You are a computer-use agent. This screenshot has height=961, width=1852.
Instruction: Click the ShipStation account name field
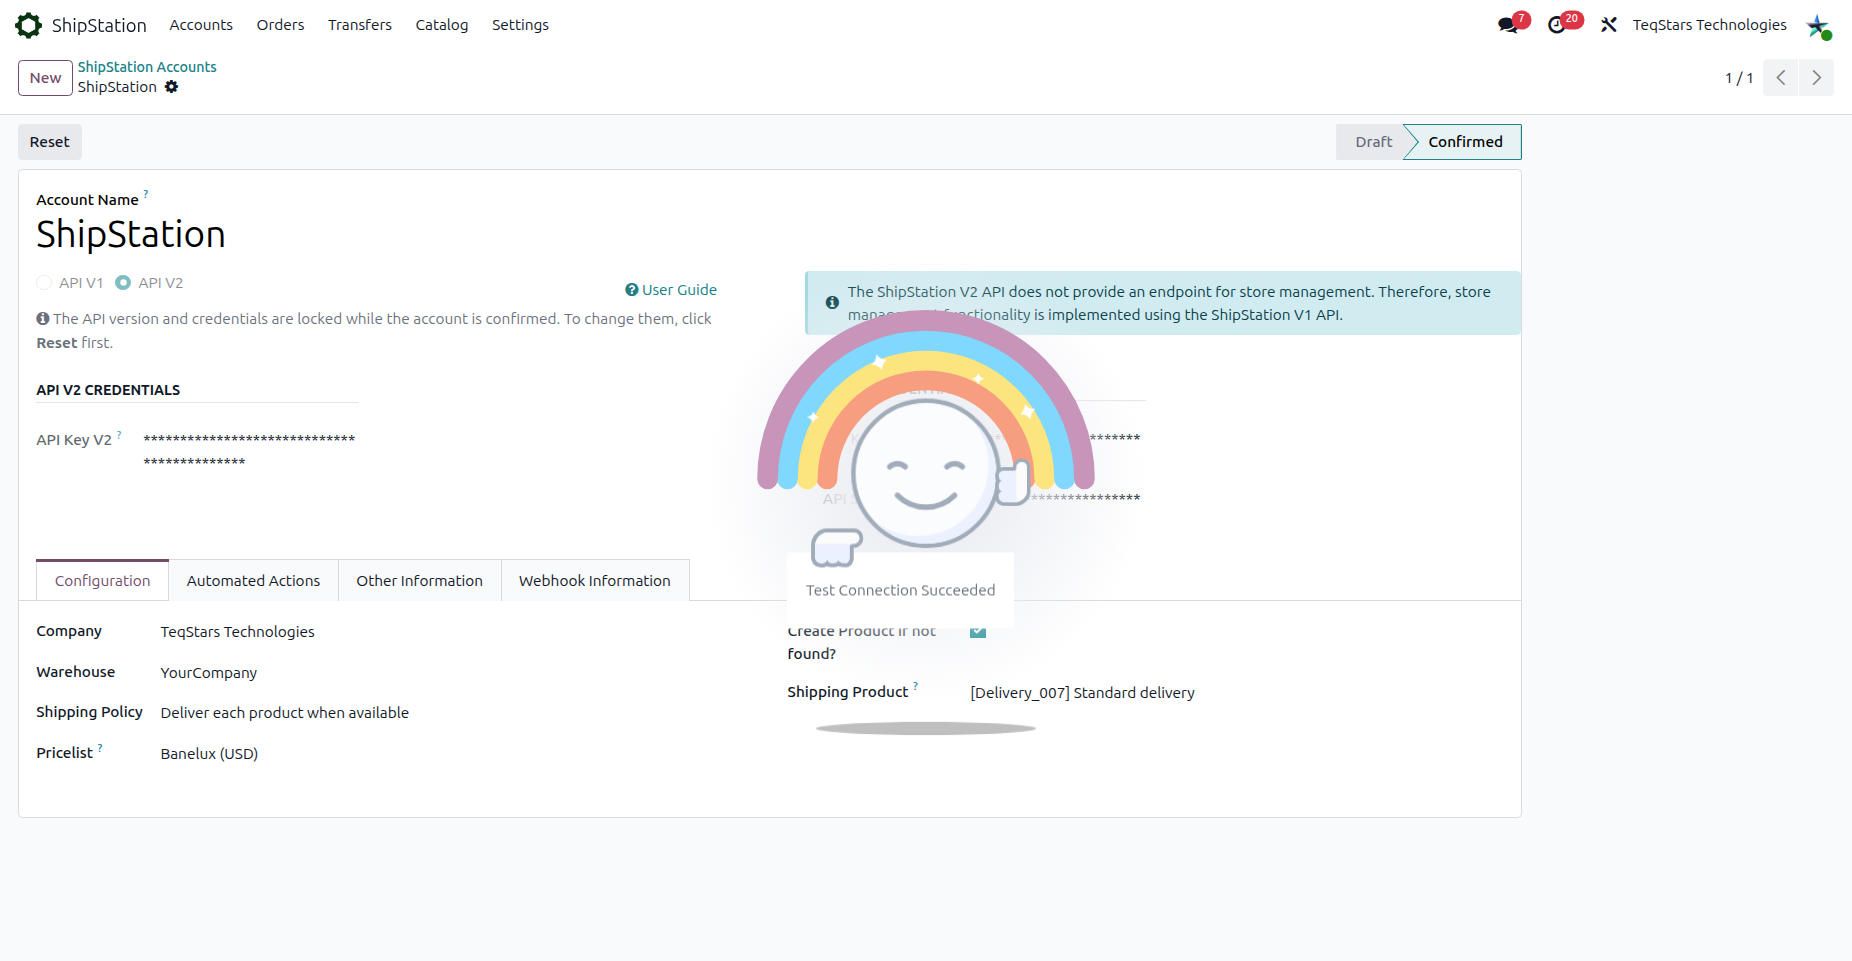click(x=131, y=235)
